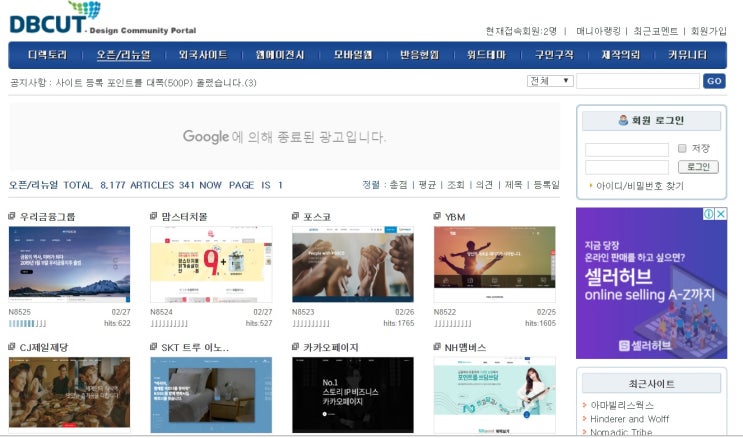Viewport: 743px width, 438px height.
Task: Click arrow bullet next to 아마빌리스웍스
Action: click(585, 405)
